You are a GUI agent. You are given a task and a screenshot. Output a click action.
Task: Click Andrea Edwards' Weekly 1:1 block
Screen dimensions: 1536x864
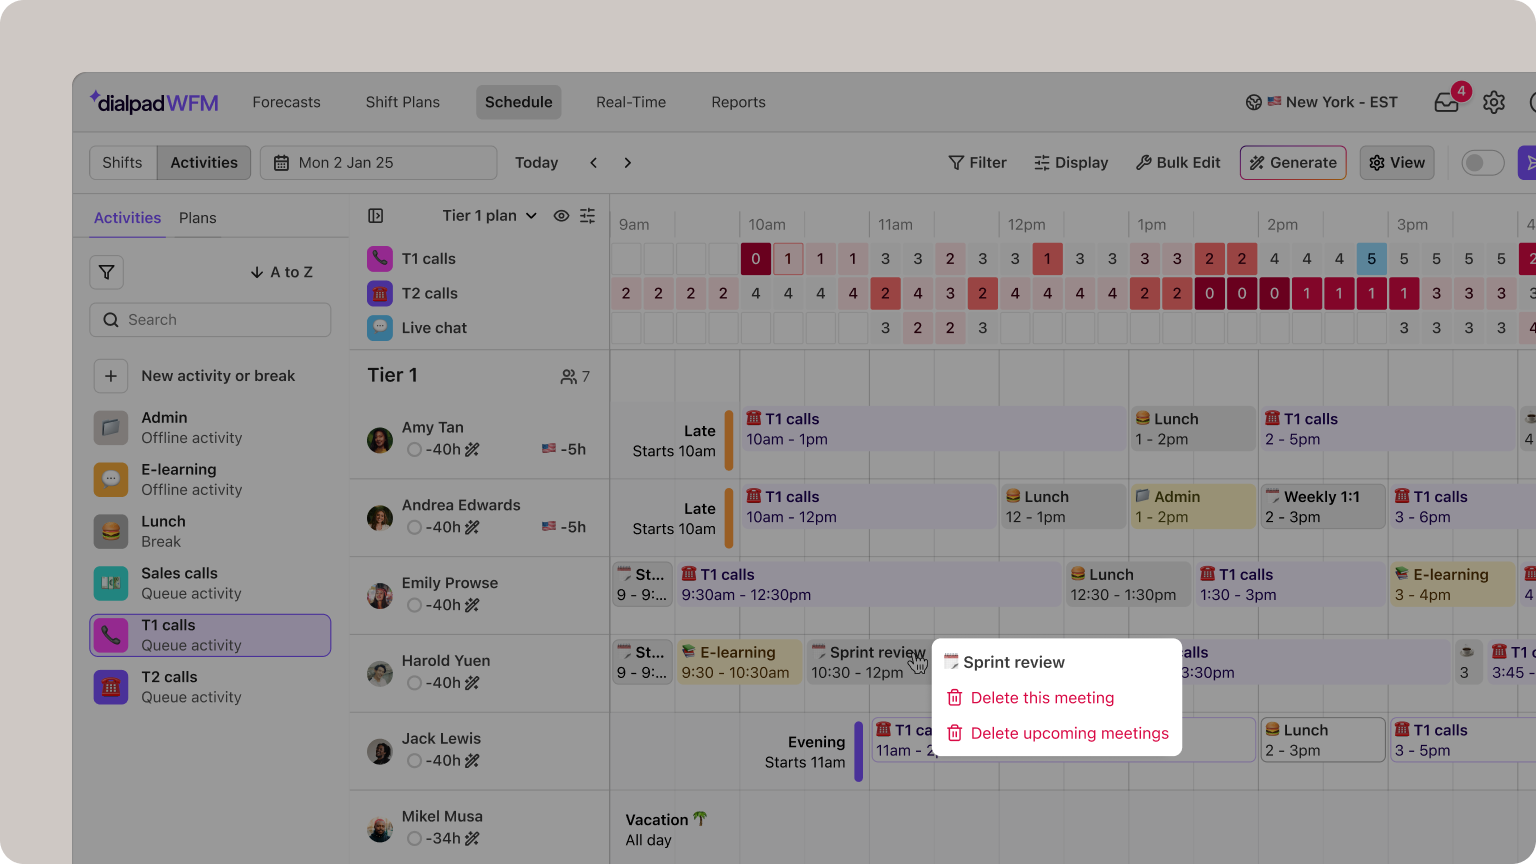point(1323,507)
